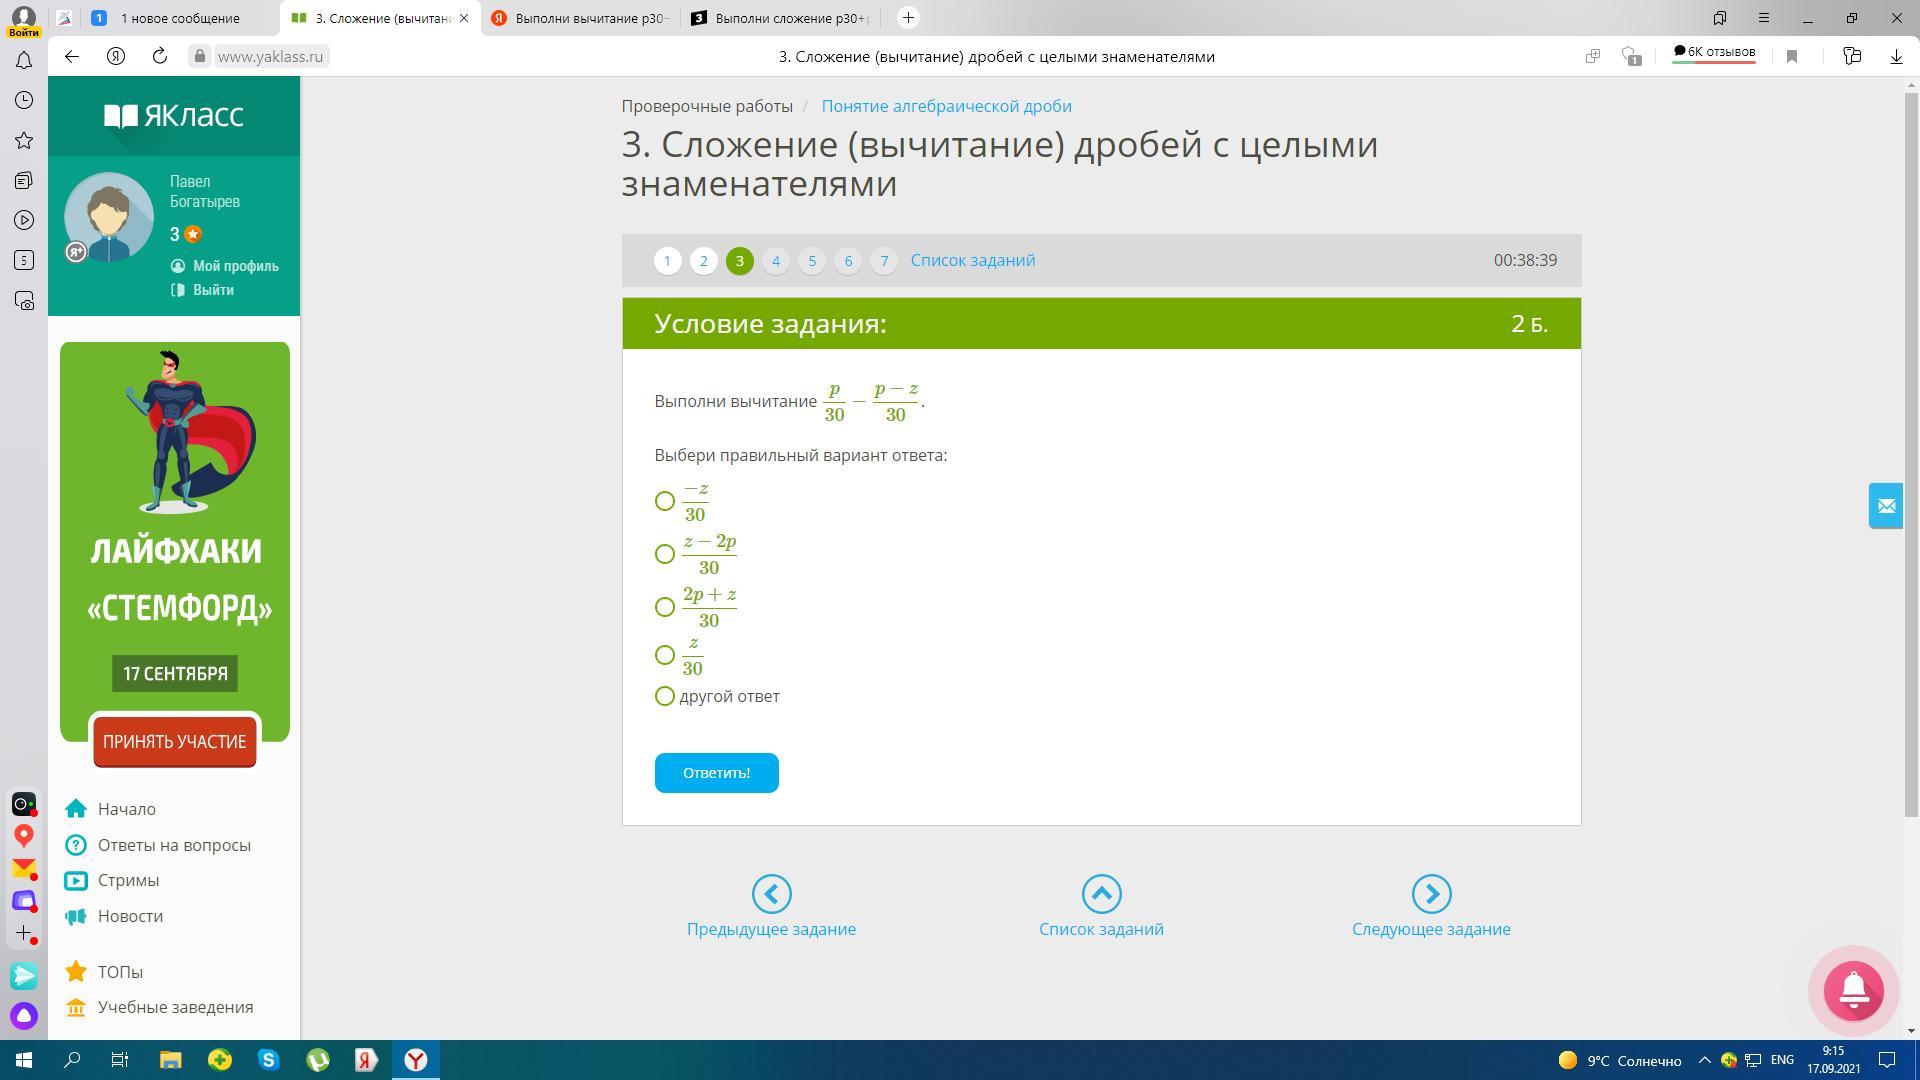The height and width of the screenshot is (1080, 1920).
Task: Click the ПРИНЯТЬ УЧАСТИЕ banner button
Action: (175, 742)
